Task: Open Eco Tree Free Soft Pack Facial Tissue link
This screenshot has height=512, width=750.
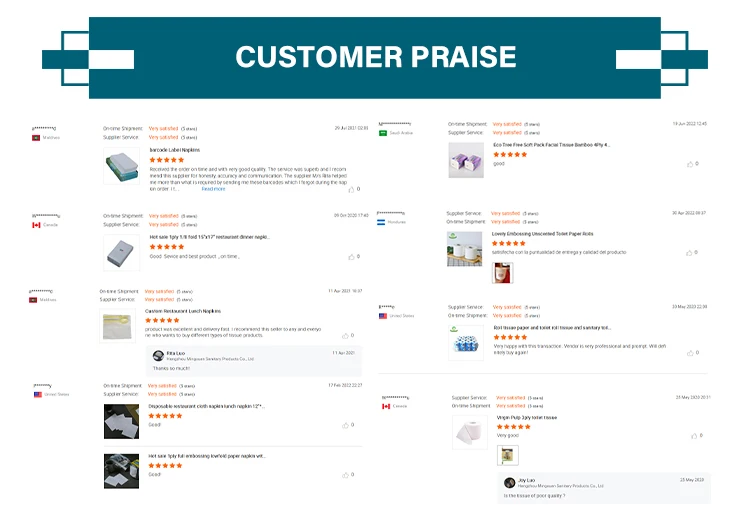Action: tap(551, 144)
